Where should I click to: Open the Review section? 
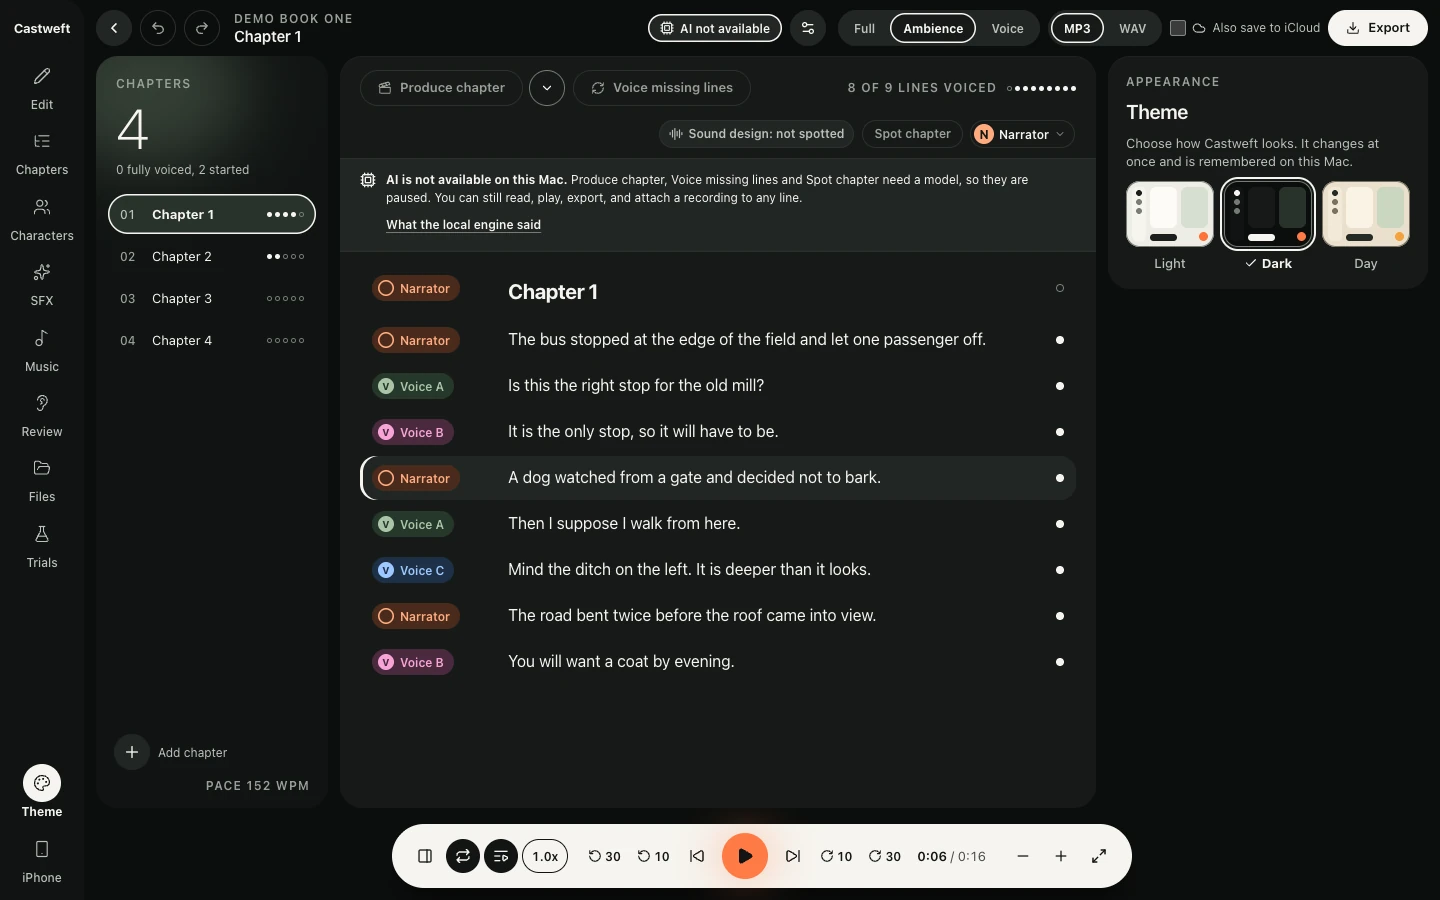(42, 416)
